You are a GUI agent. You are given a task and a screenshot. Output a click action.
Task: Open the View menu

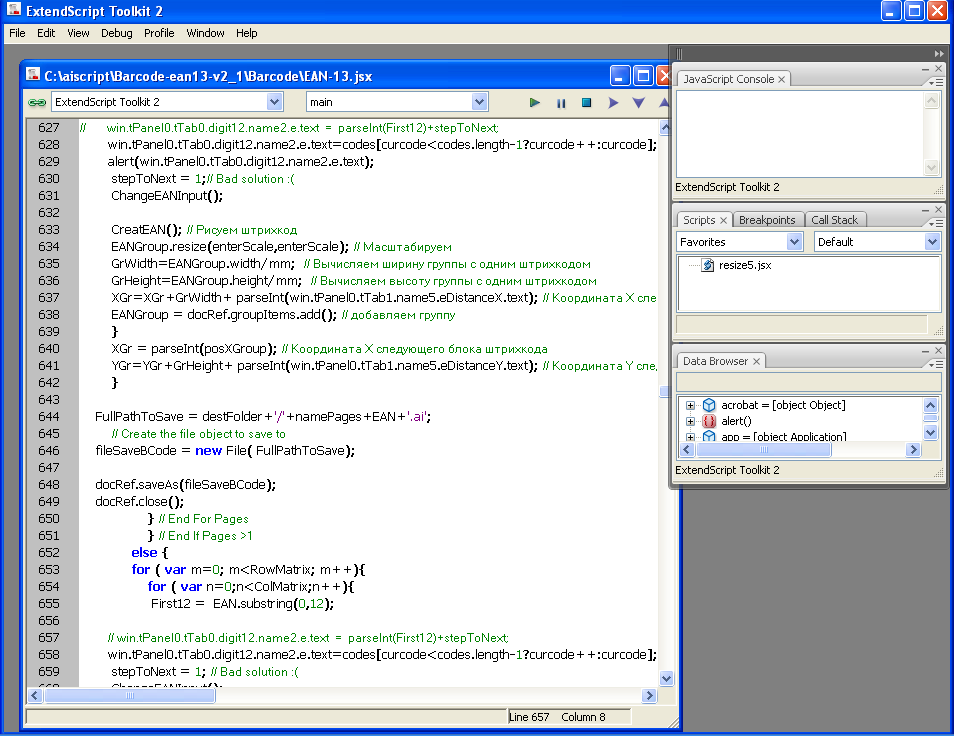pos(78,33)
